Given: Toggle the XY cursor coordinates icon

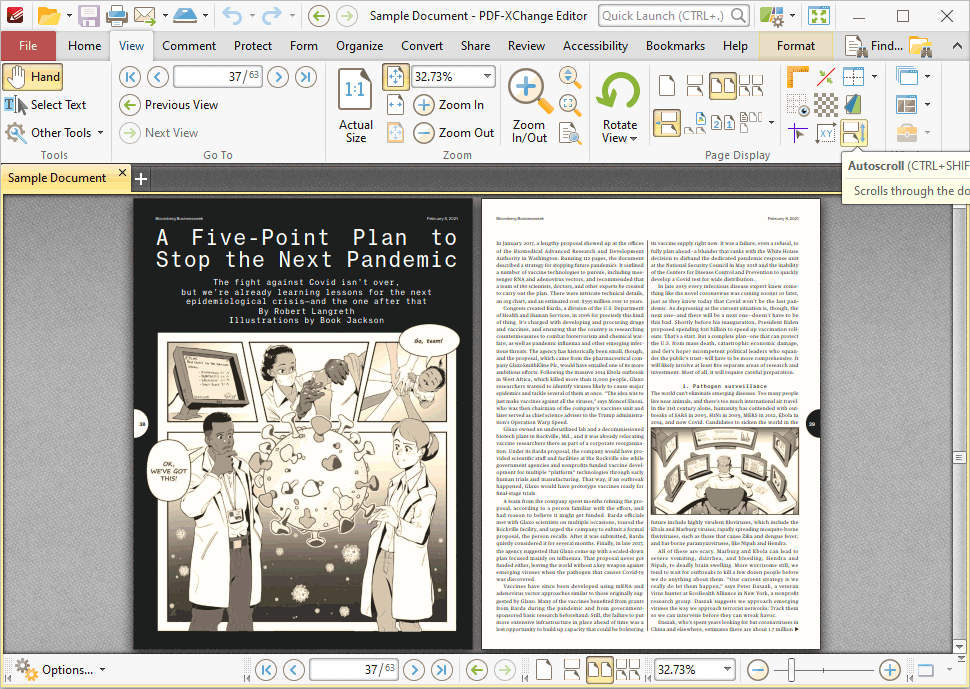Looking at the screenshot, I should pos(825,132).
